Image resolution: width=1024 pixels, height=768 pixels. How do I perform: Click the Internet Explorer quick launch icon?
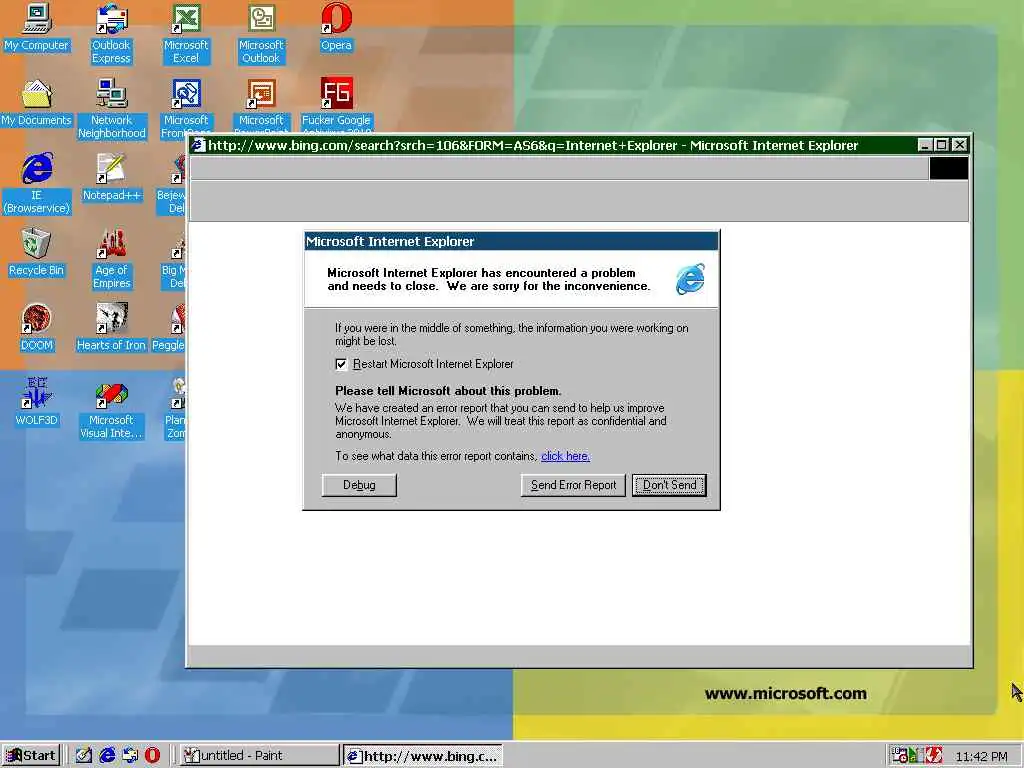point(107,756)
